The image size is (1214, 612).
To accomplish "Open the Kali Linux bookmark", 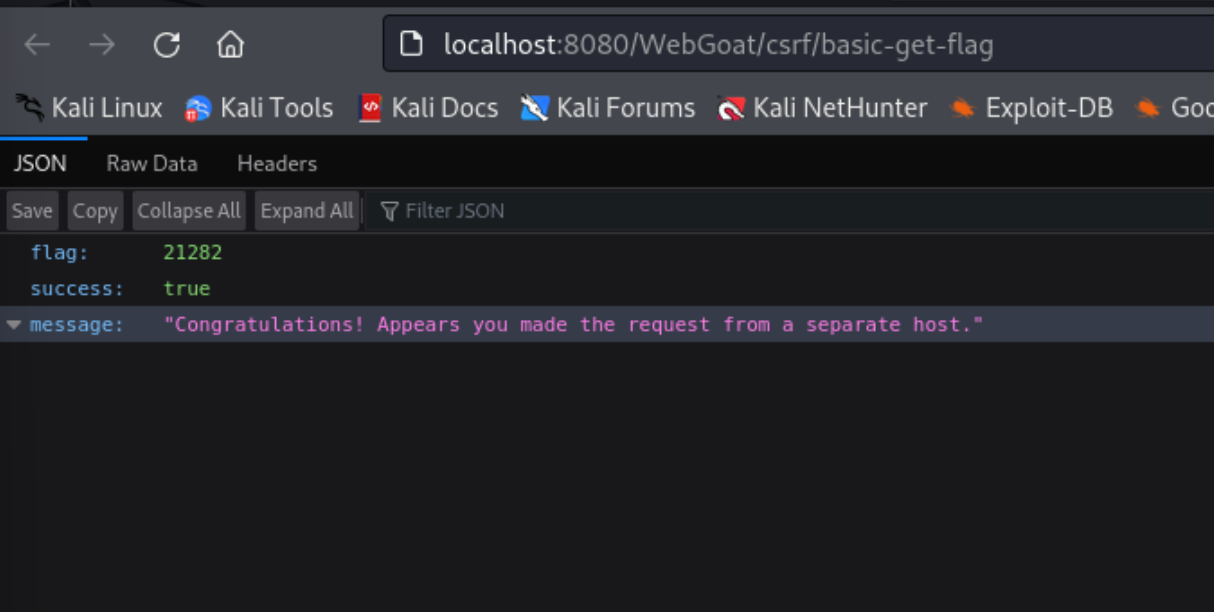I will tap(90, 108).
